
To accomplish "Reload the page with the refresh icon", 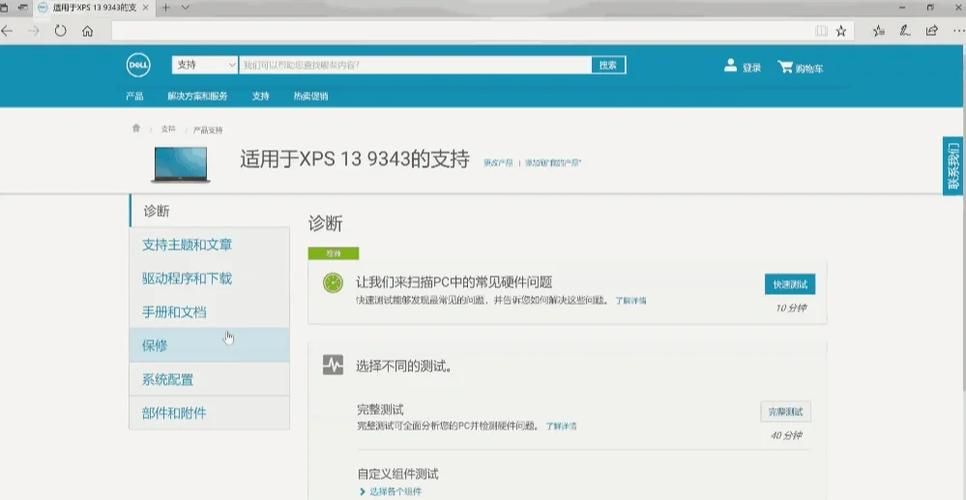I will 60,31.
